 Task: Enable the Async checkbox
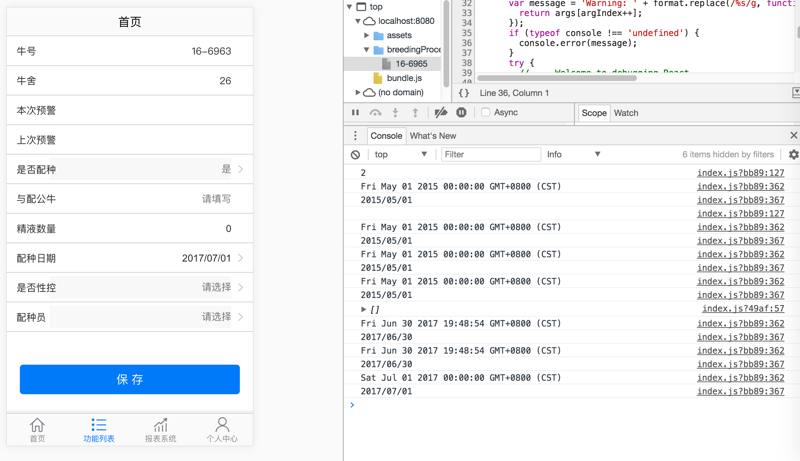[x=485, y=112]
